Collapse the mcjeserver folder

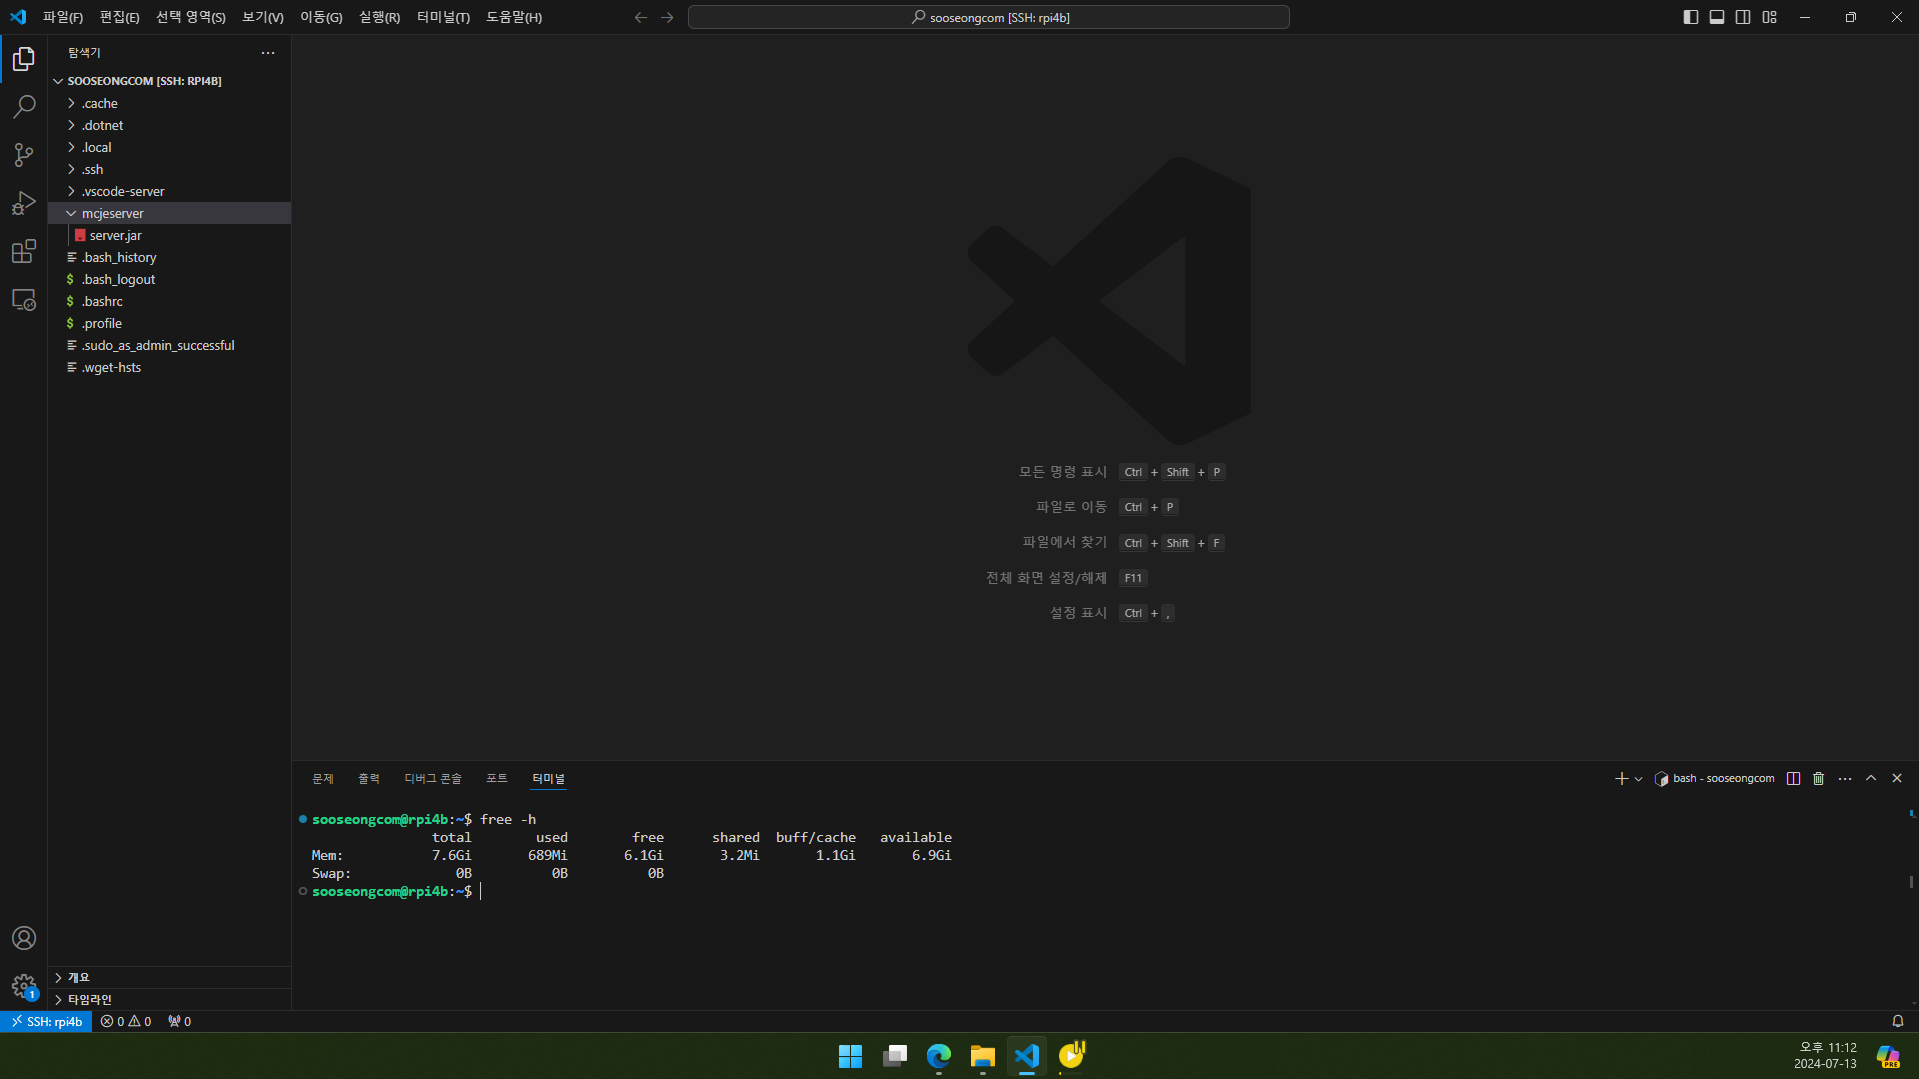169,213
